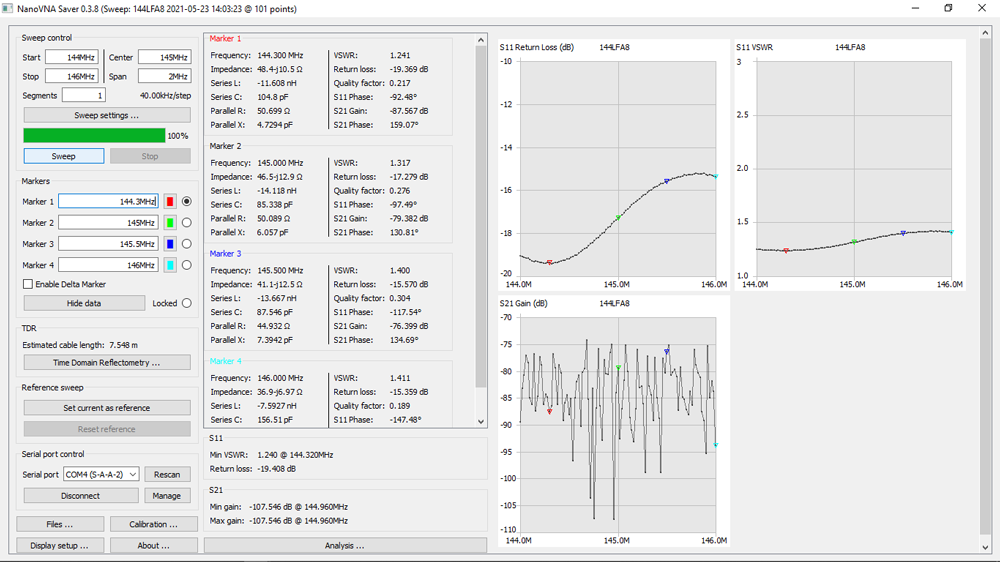Click the Segments input field
Image resolution: width=1000 pixels, height=562 pixels.
click(84, 95)
